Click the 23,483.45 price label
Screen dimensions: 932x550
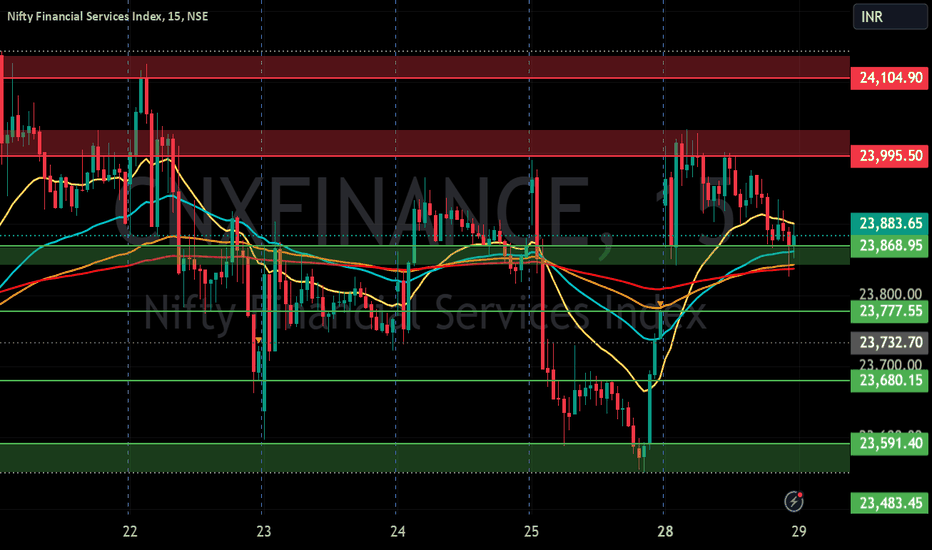pos(889,503)
